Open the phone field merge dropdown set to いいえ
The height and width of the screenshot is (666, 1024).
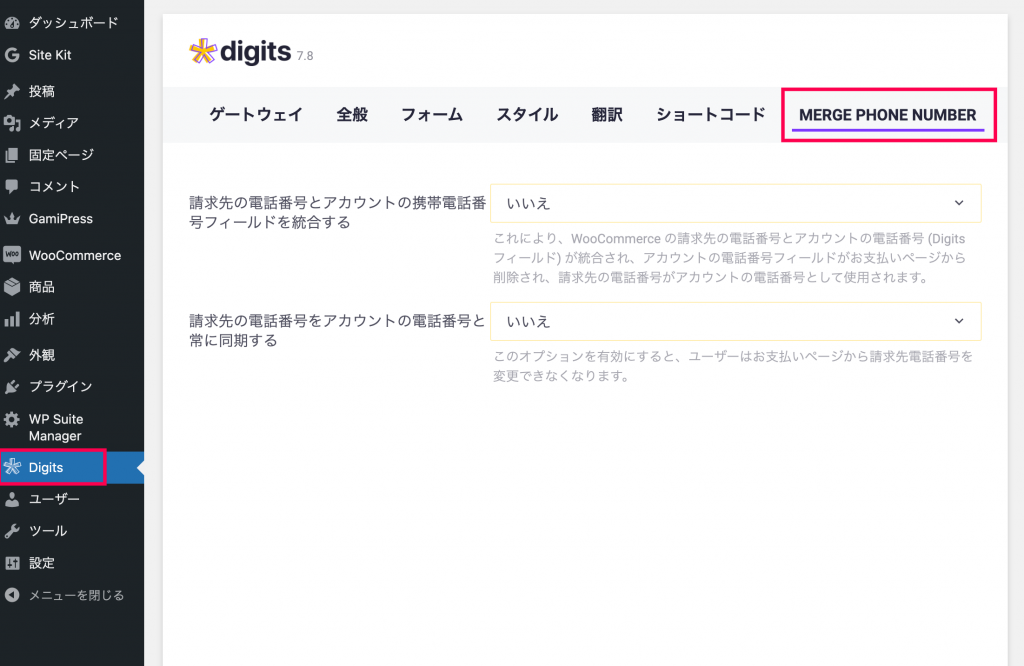735,203
